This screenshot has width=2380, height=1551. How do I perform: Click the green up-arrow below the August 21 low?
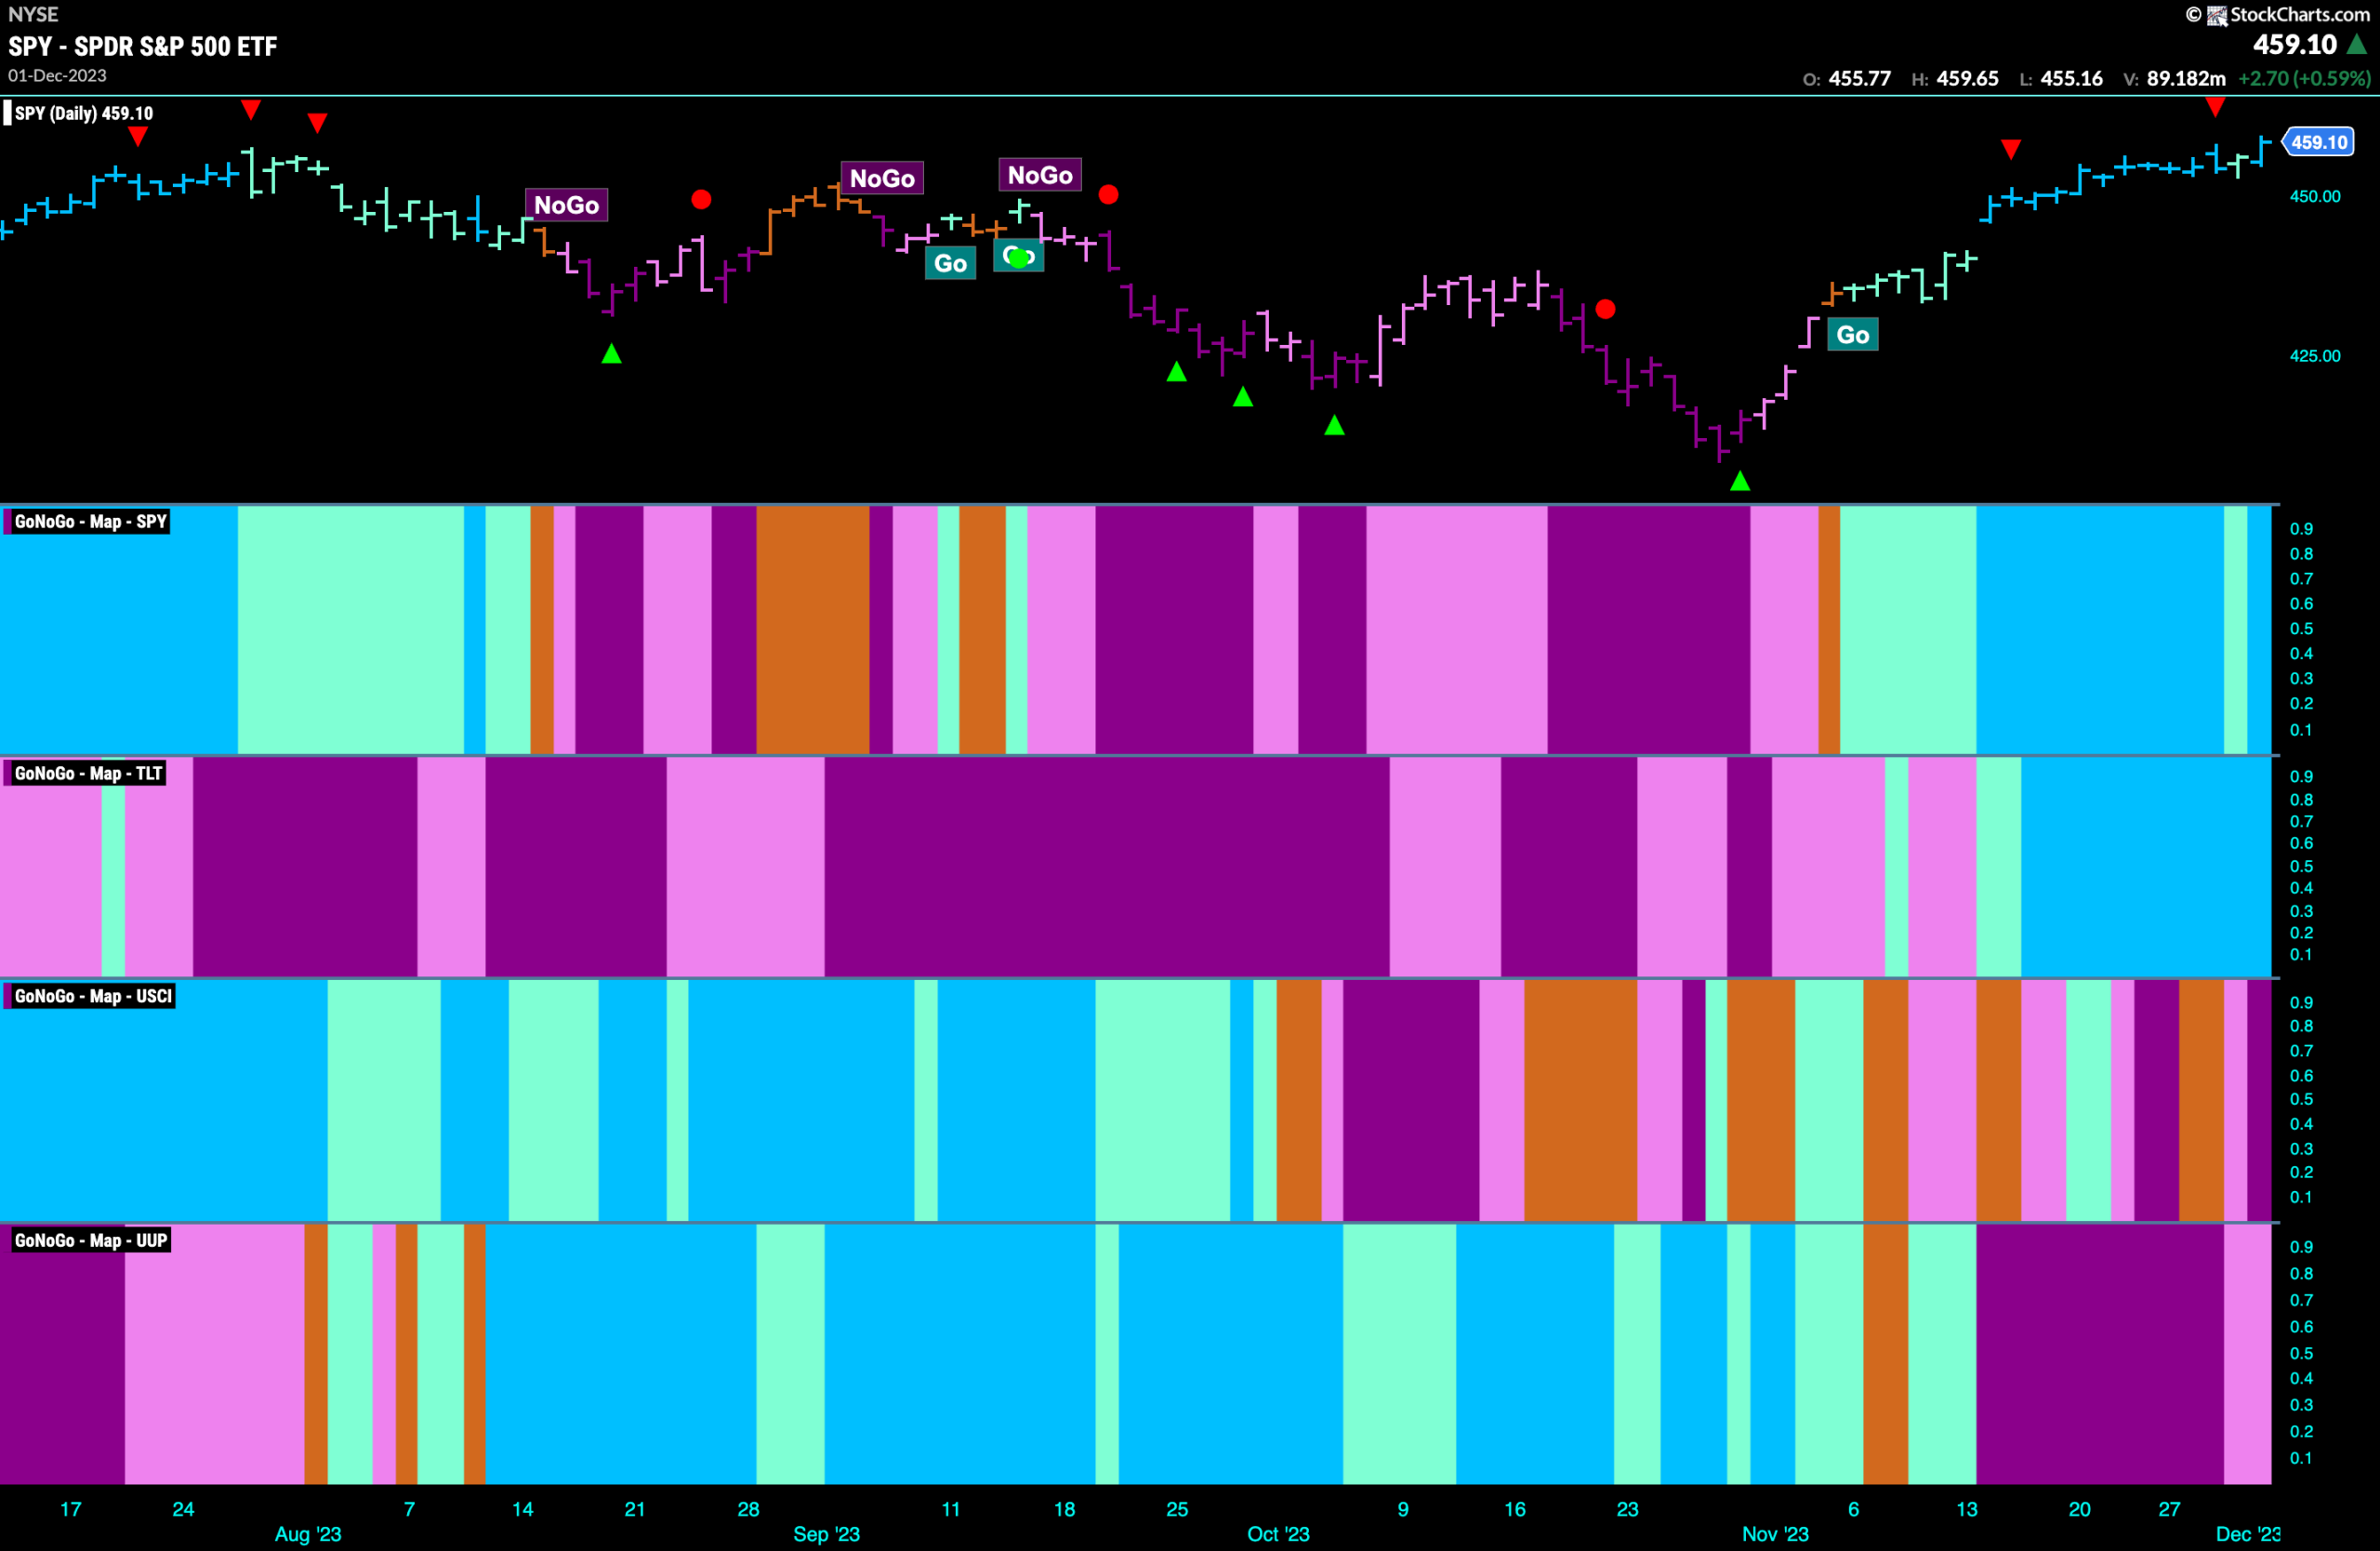tap(612, 353)
